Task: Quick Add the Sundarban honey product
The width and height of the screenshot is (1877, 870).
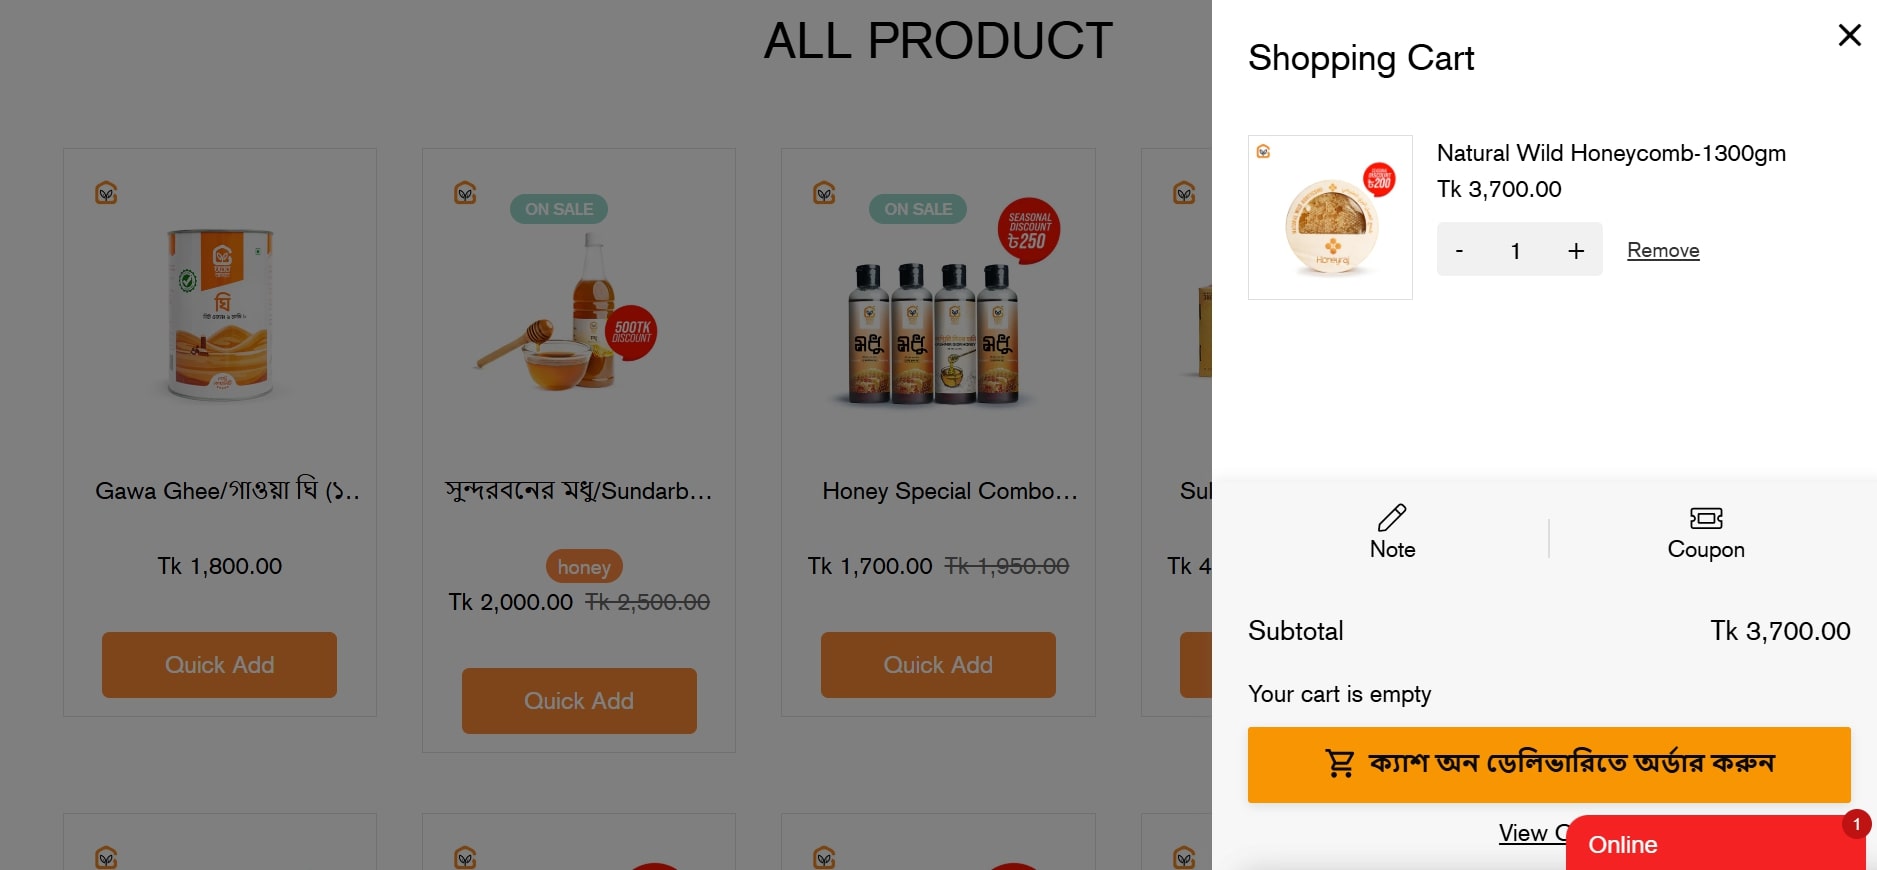Action: (x=579, y=701)
